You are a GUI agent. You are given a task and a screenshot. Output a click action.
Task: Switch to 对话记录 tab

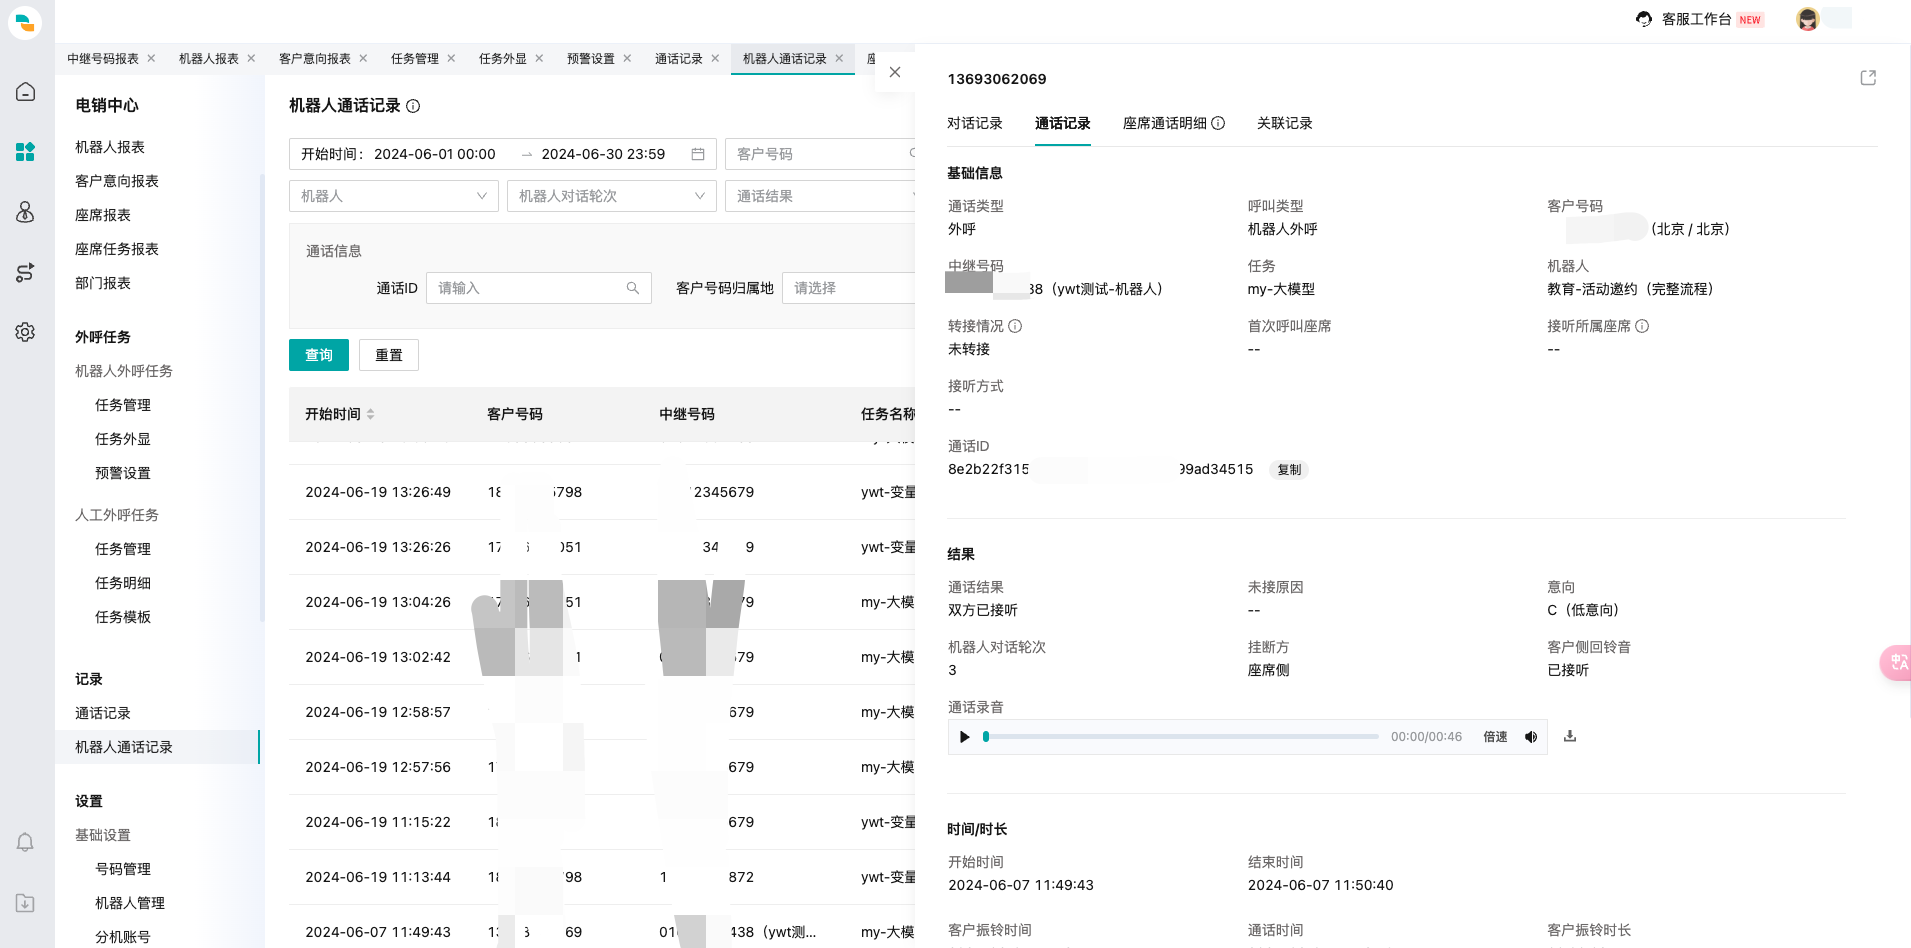(975, 123)
